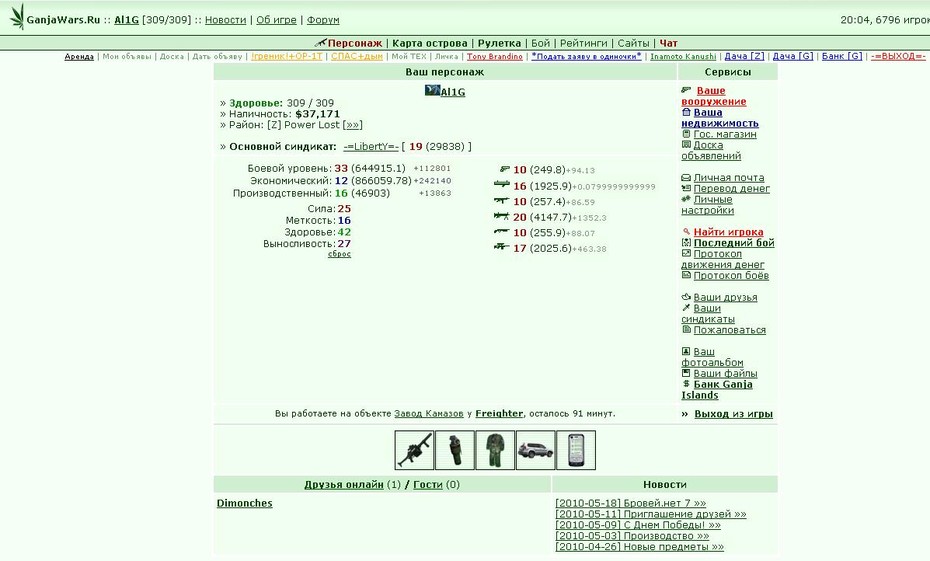The image size is (930, 561).
Task: Click the icon beside Ваши файлы
Action: (686, 374)
